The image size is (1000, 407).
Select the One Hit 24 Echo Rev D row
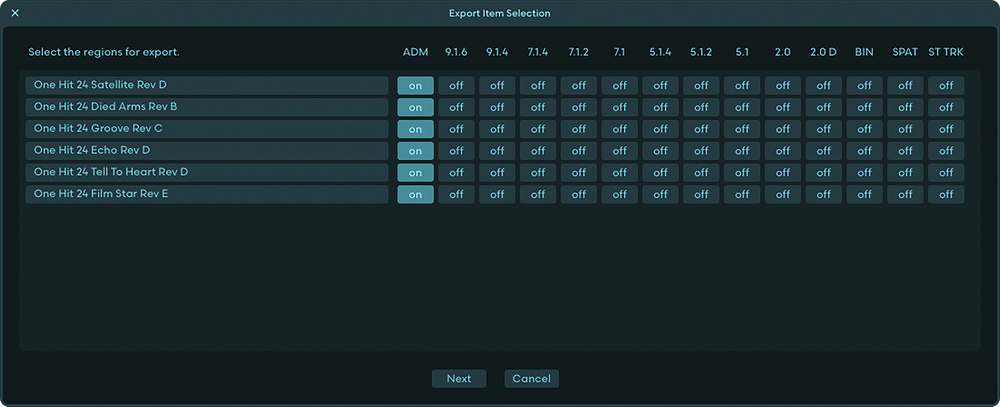(x=207, y=151)
